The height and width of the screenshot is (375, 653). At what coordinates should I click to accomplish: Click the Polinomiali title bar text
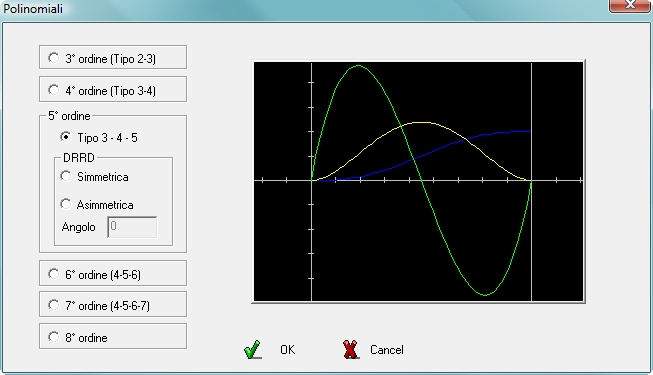click(33, 8)
